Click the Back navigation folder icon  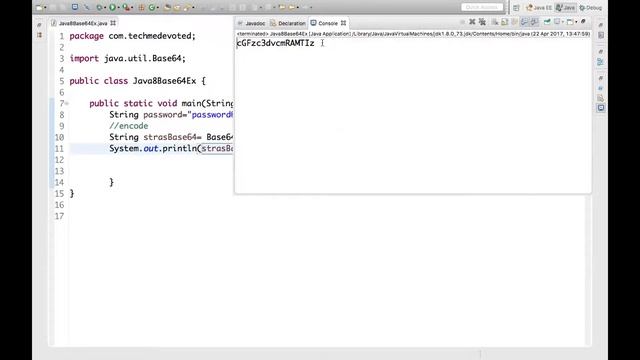[282, 7]
